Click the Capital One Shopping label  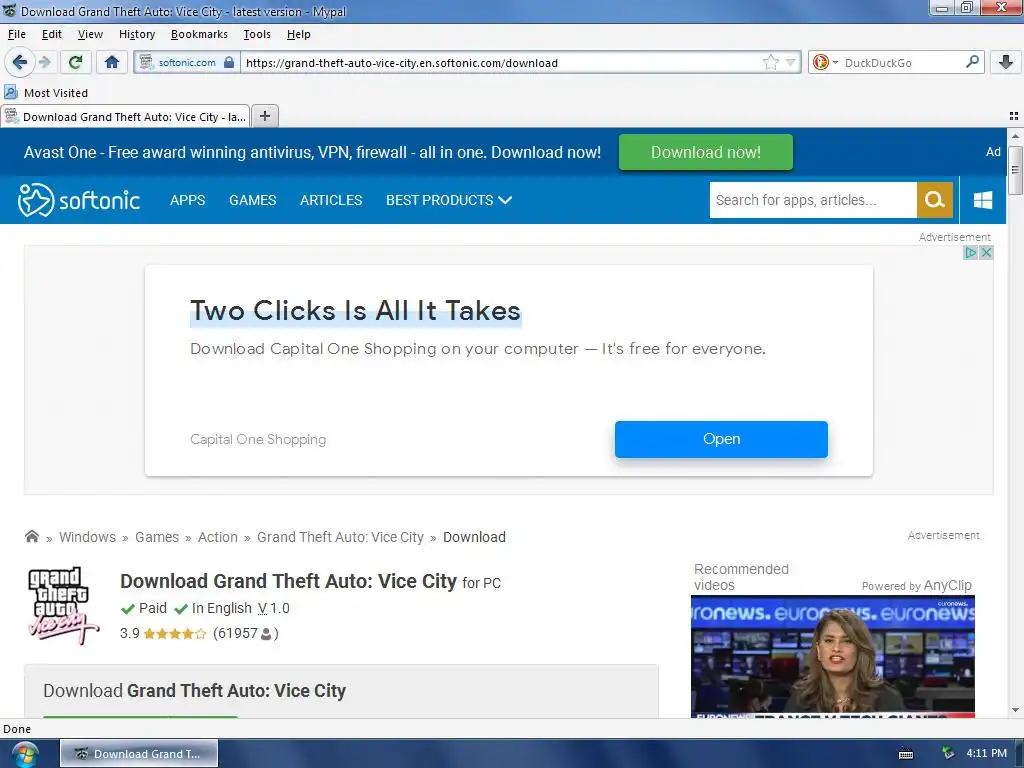[258, 440]
